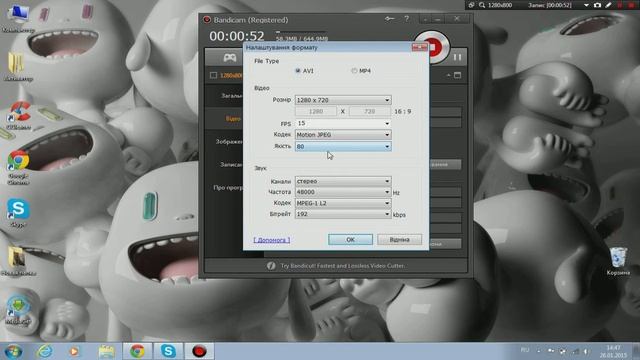Select the MP4 file type radio button
Viewport: 640px width, 360px height.
[354, 71]
